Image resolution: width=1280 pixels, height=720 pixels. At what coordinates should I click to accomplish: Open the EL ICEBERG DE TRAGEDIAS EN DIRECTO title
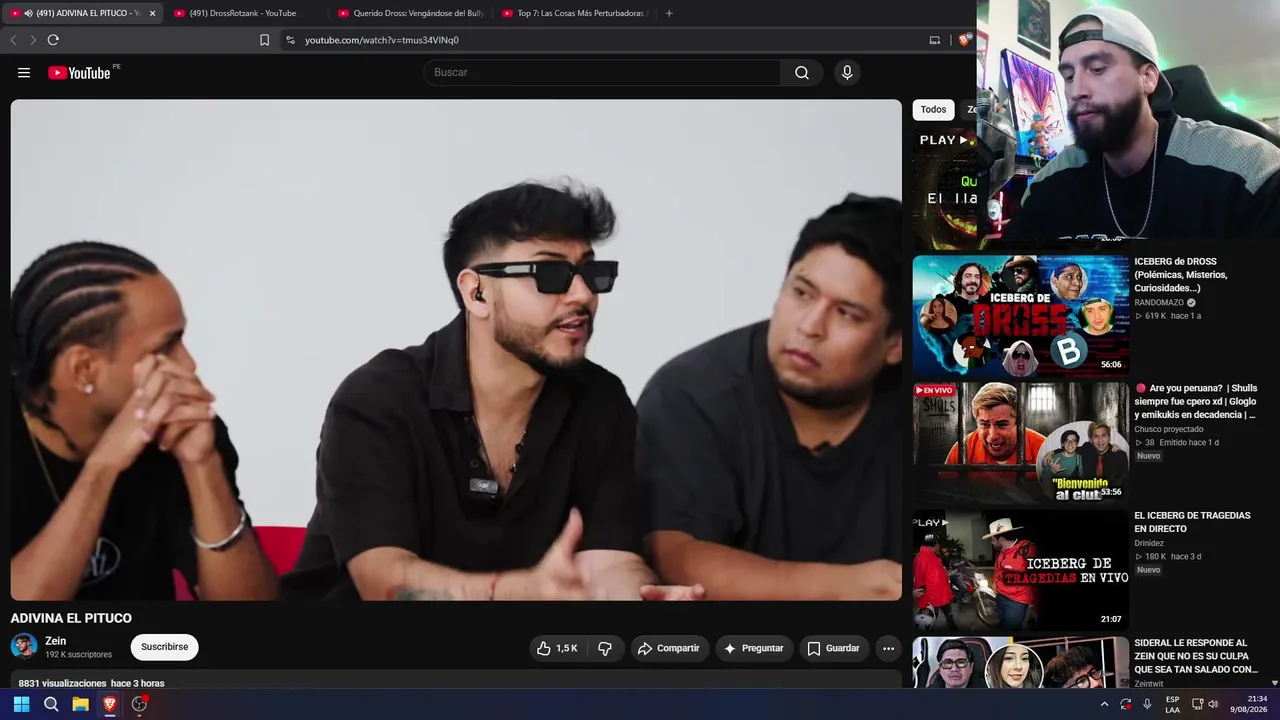[x=1192, y=522]
